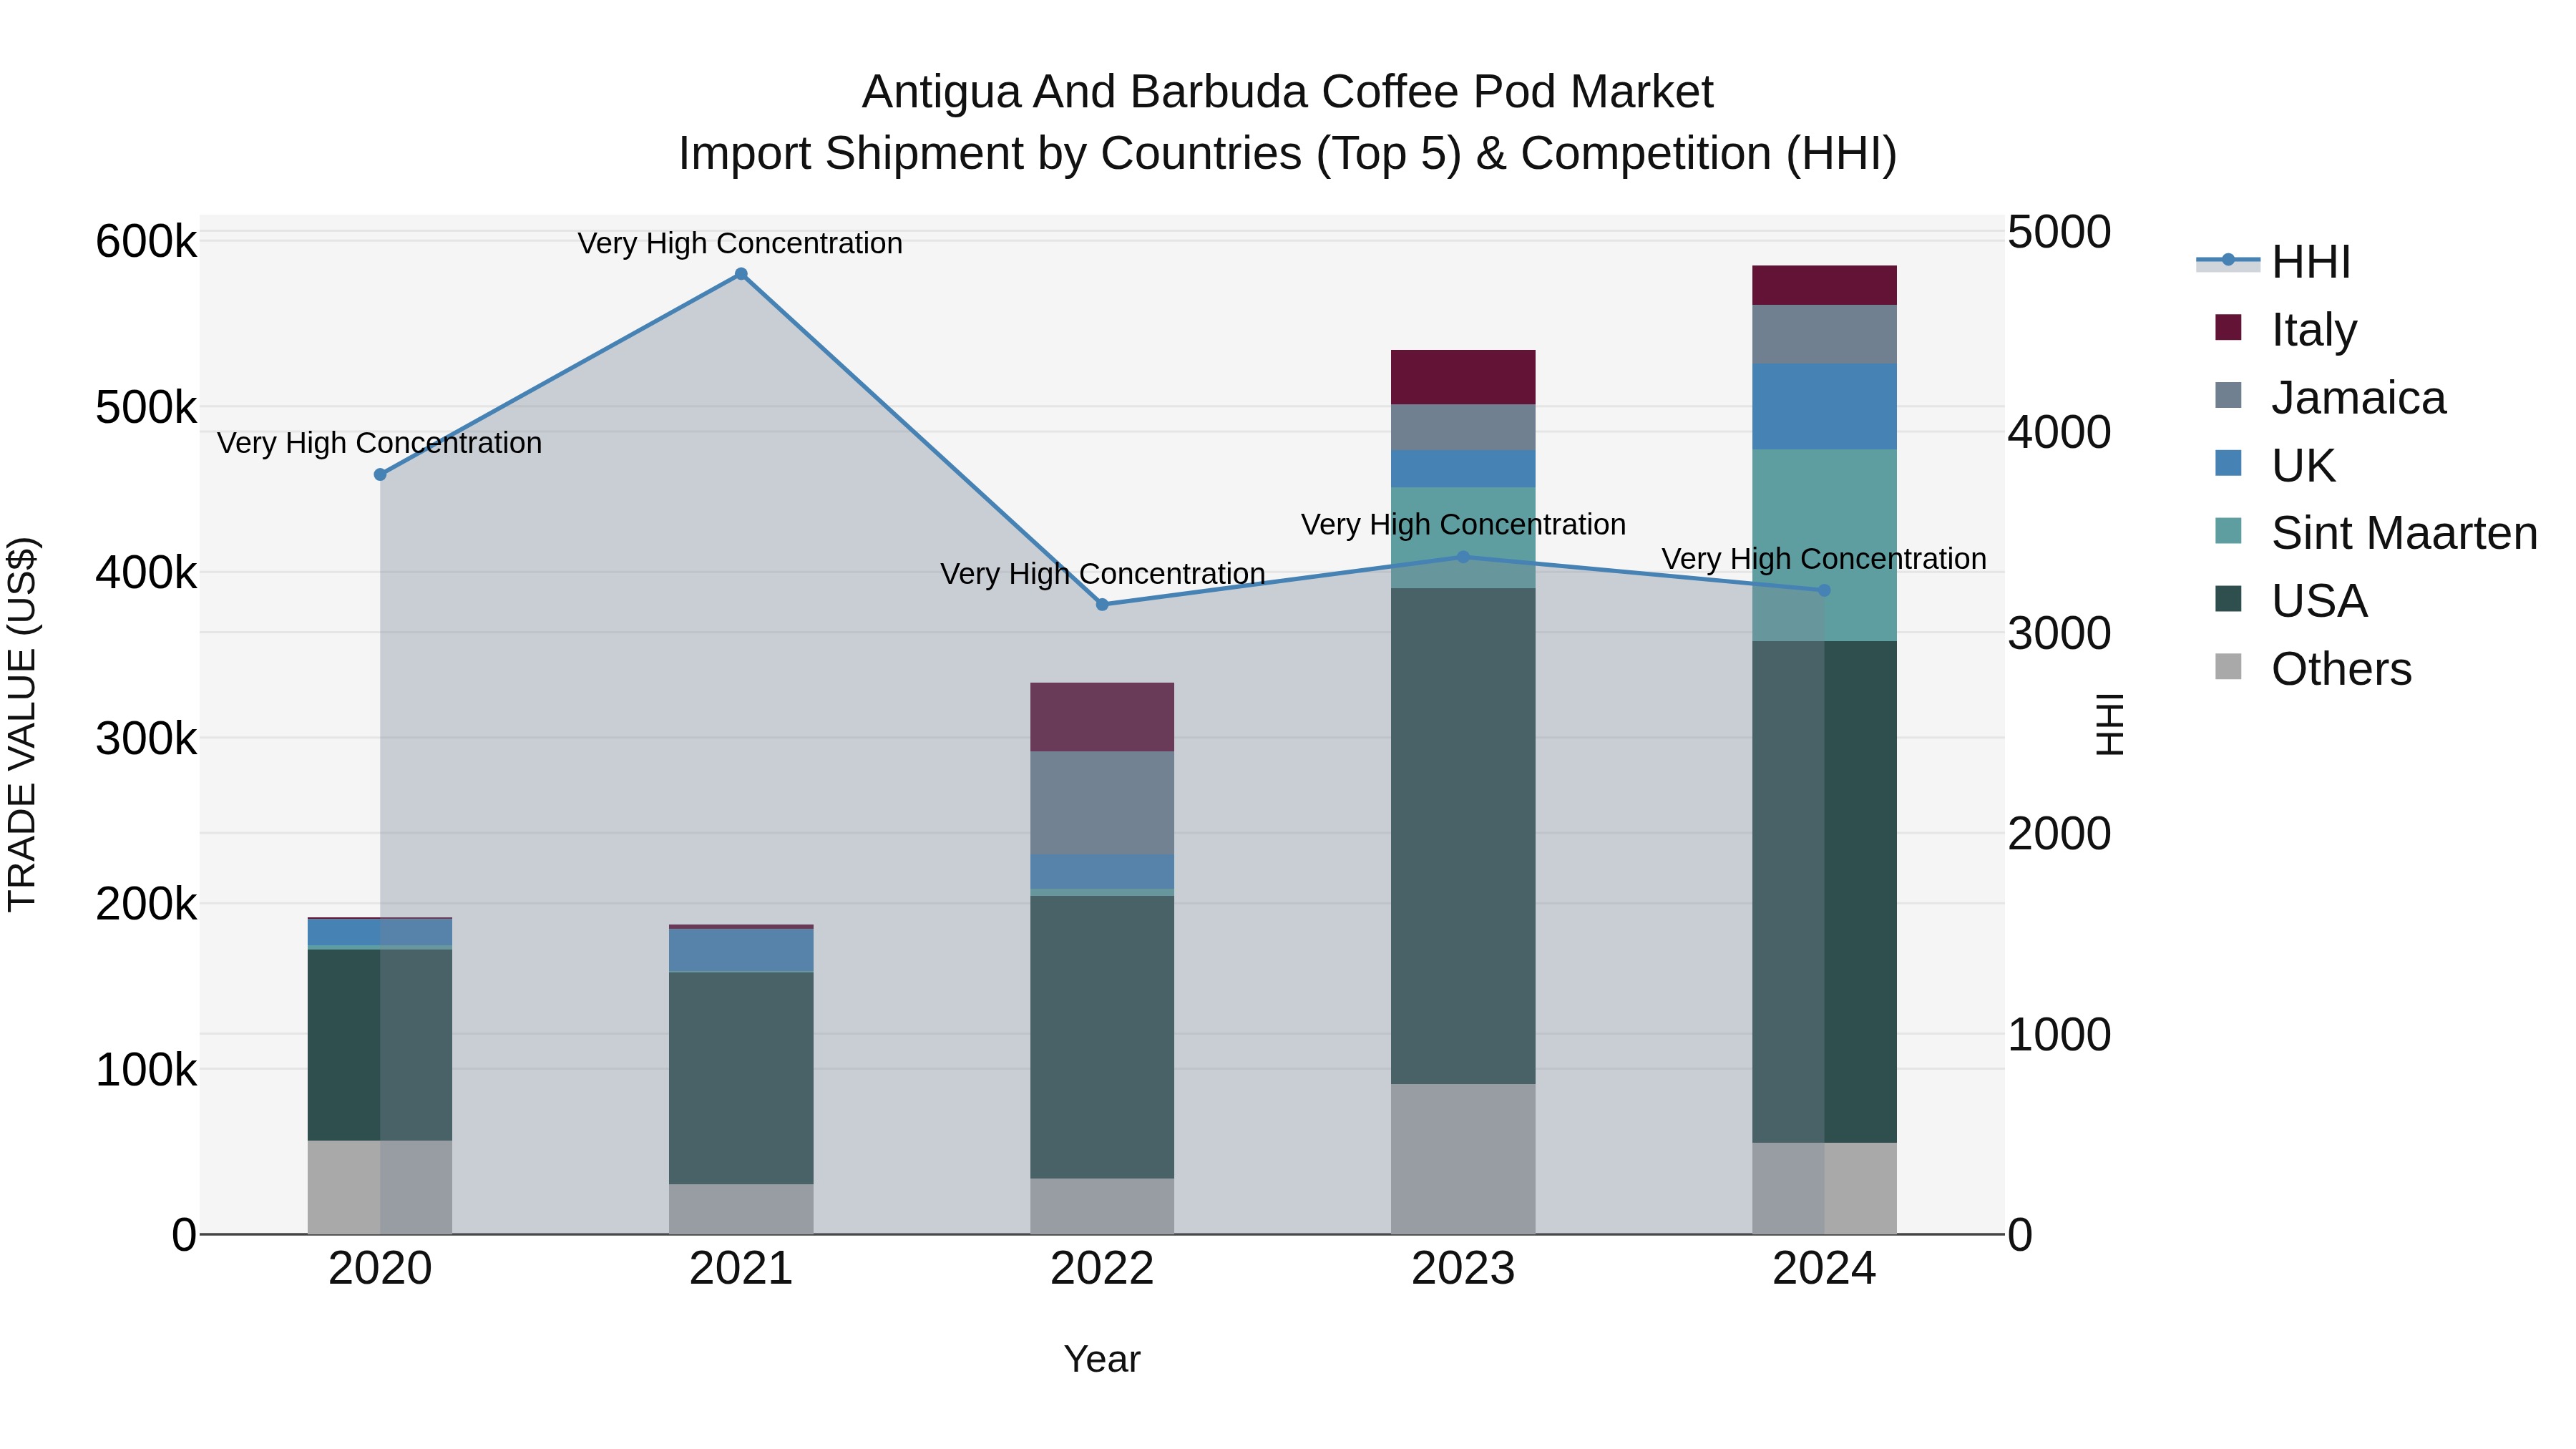Click the chart title Antigua And Barbuda Coffee Pod Market
Viewport: 2576px width, 1449px height.
(x=1287, y=92)
